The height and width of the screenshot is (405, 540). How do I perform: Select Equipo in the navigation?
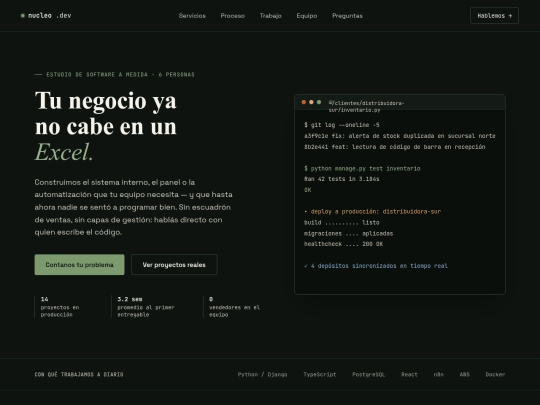[307, 16]
